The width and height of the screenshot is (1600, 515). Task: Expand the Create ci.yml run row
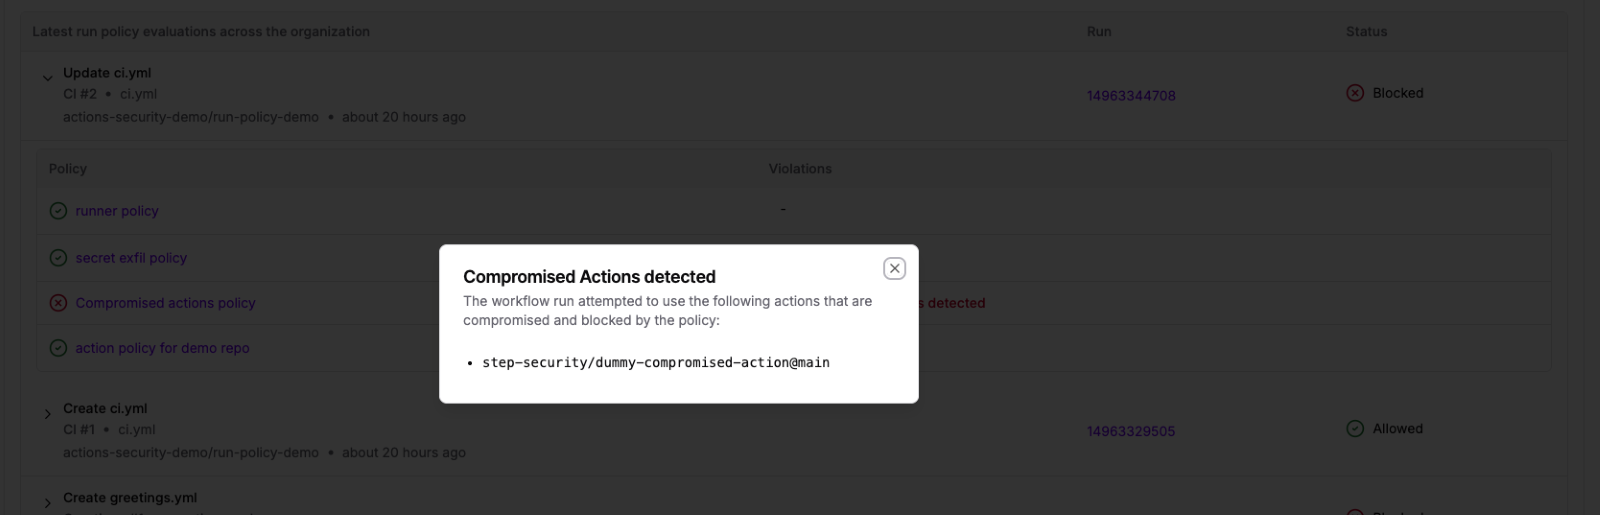[47, 413]
